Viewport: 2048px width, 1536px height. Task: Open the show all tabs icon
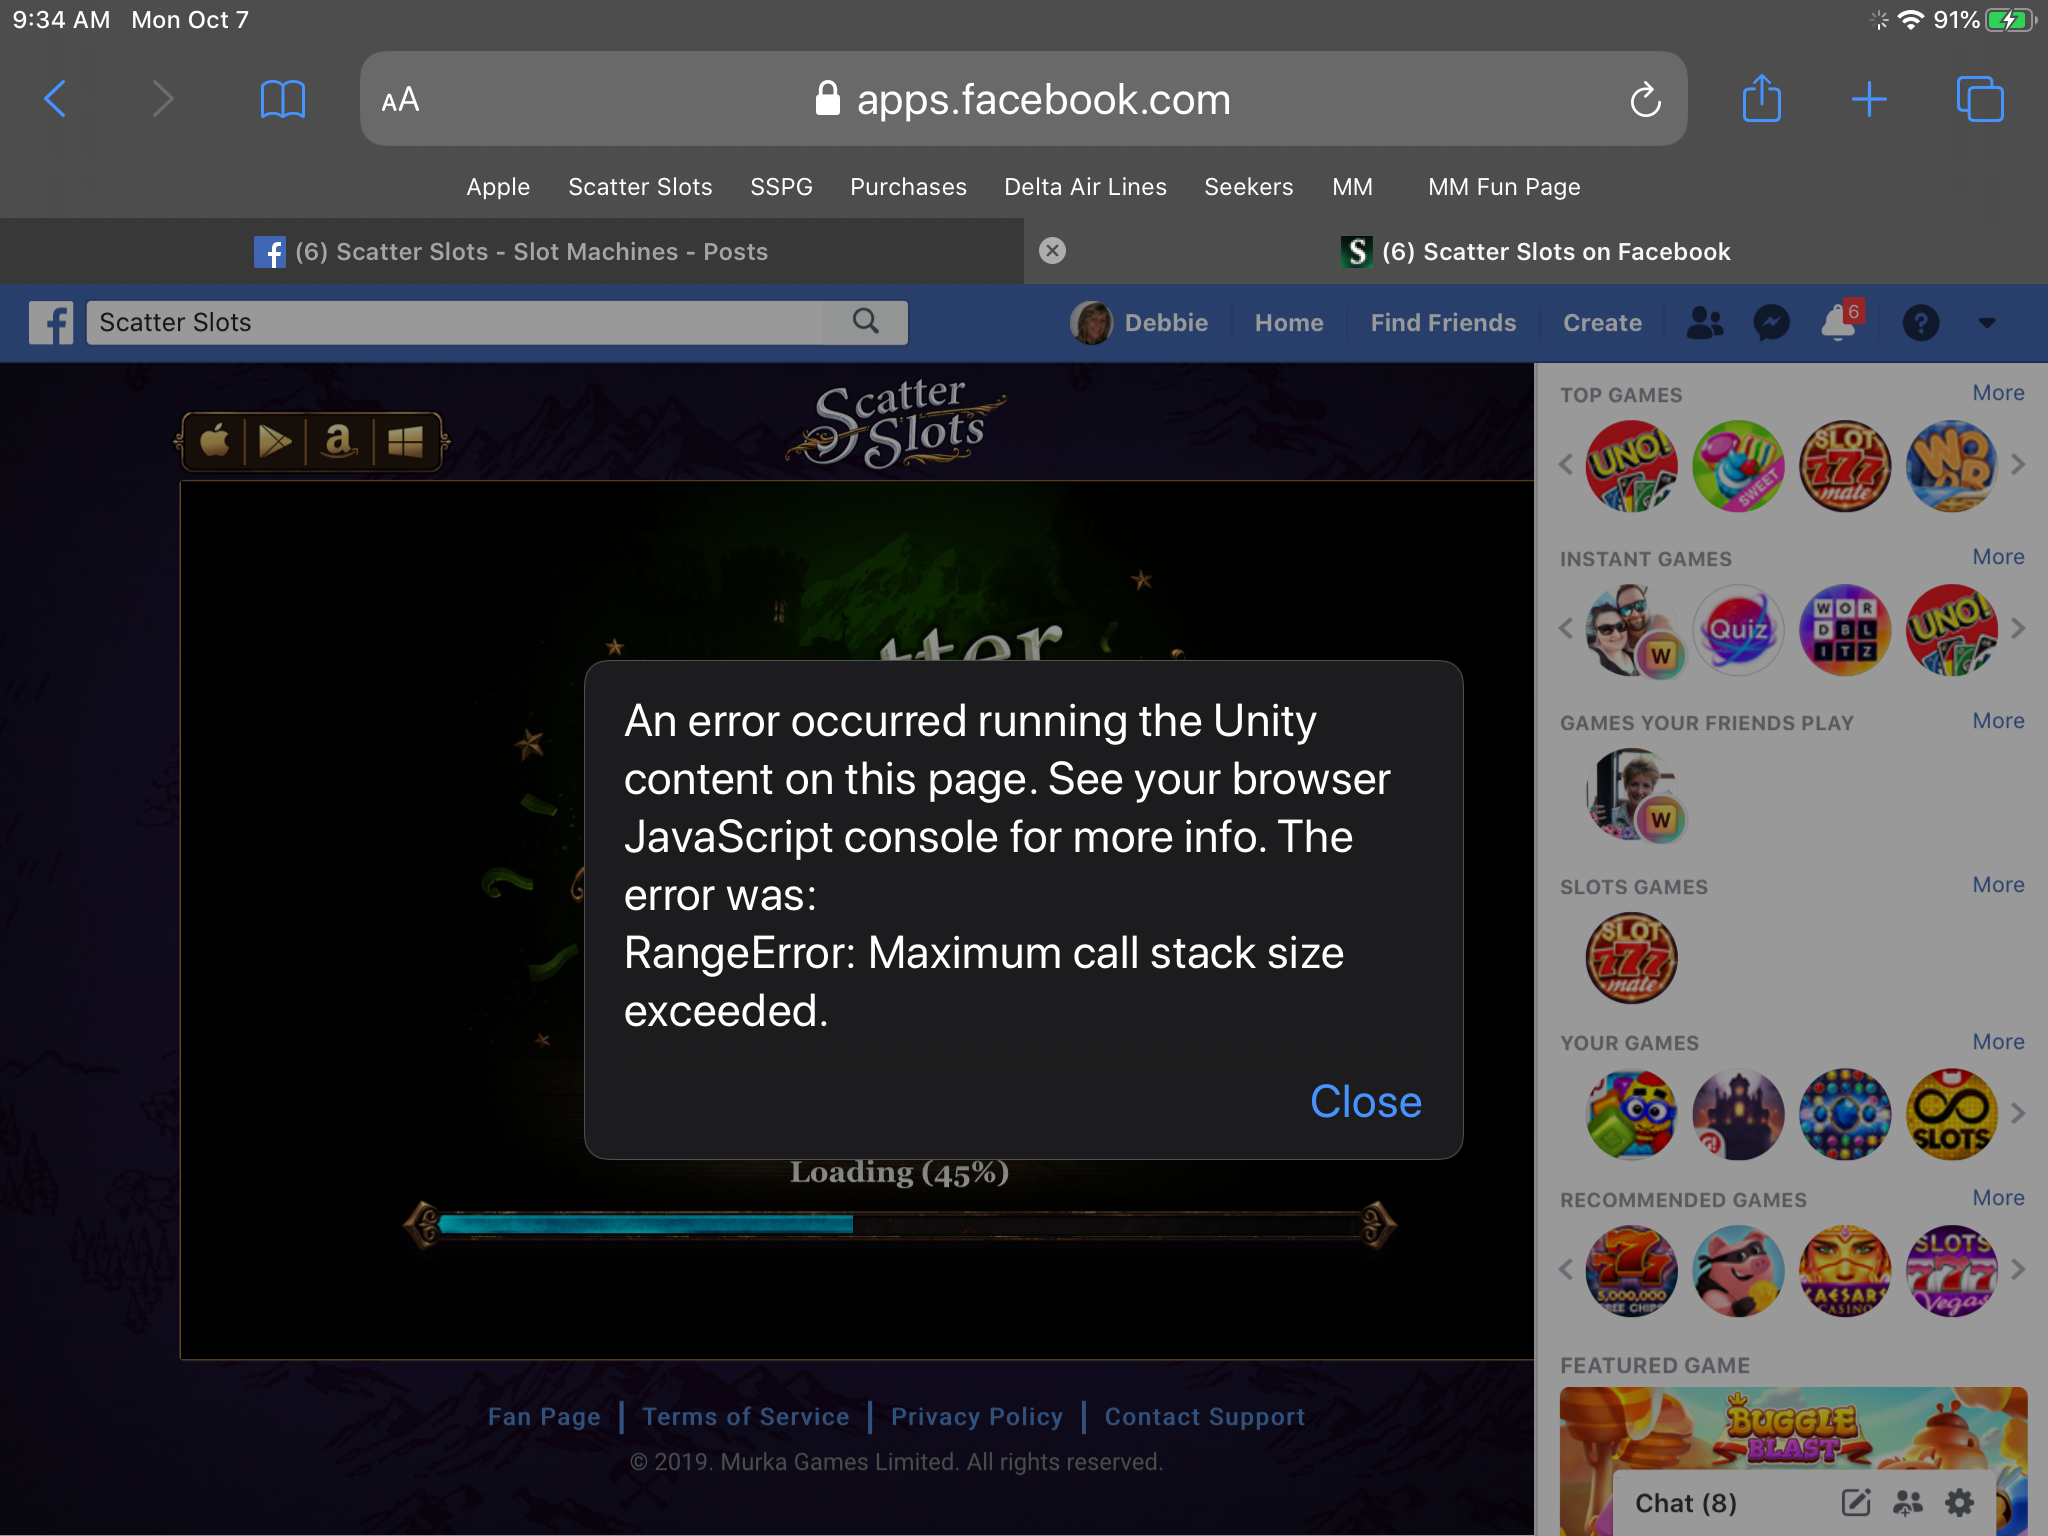1979,99
